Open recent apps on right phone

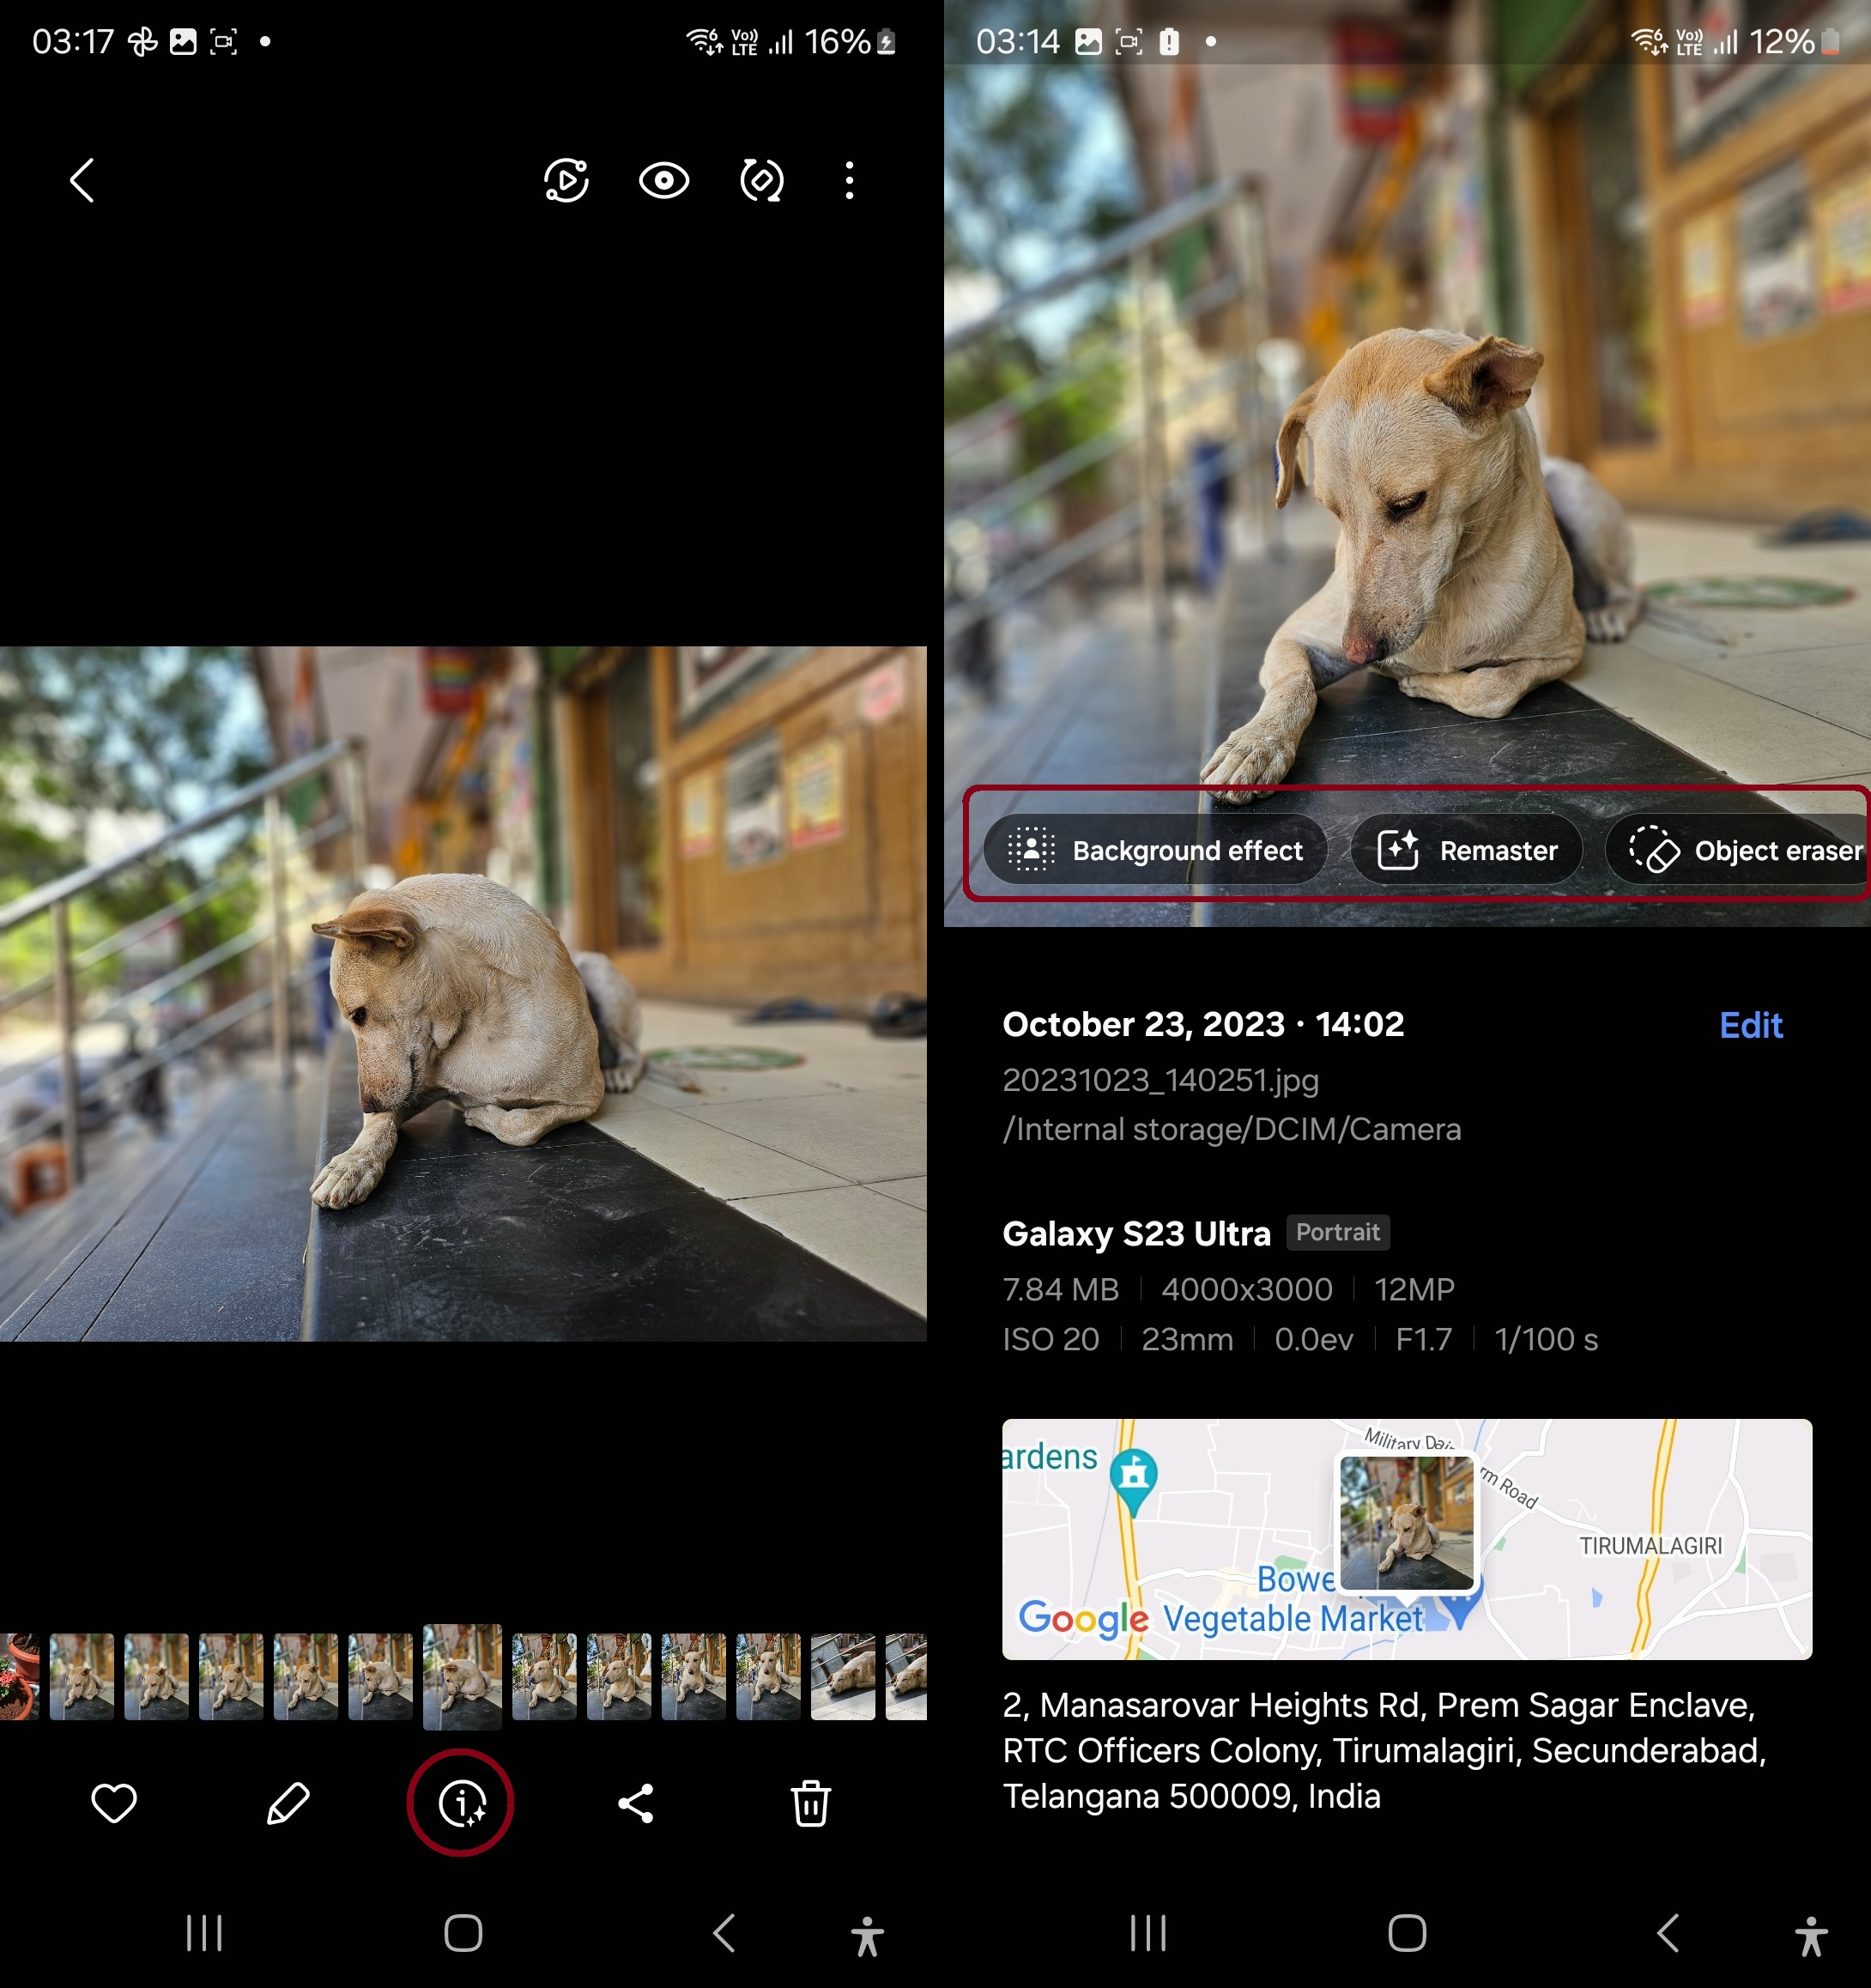[1148, 1933]
